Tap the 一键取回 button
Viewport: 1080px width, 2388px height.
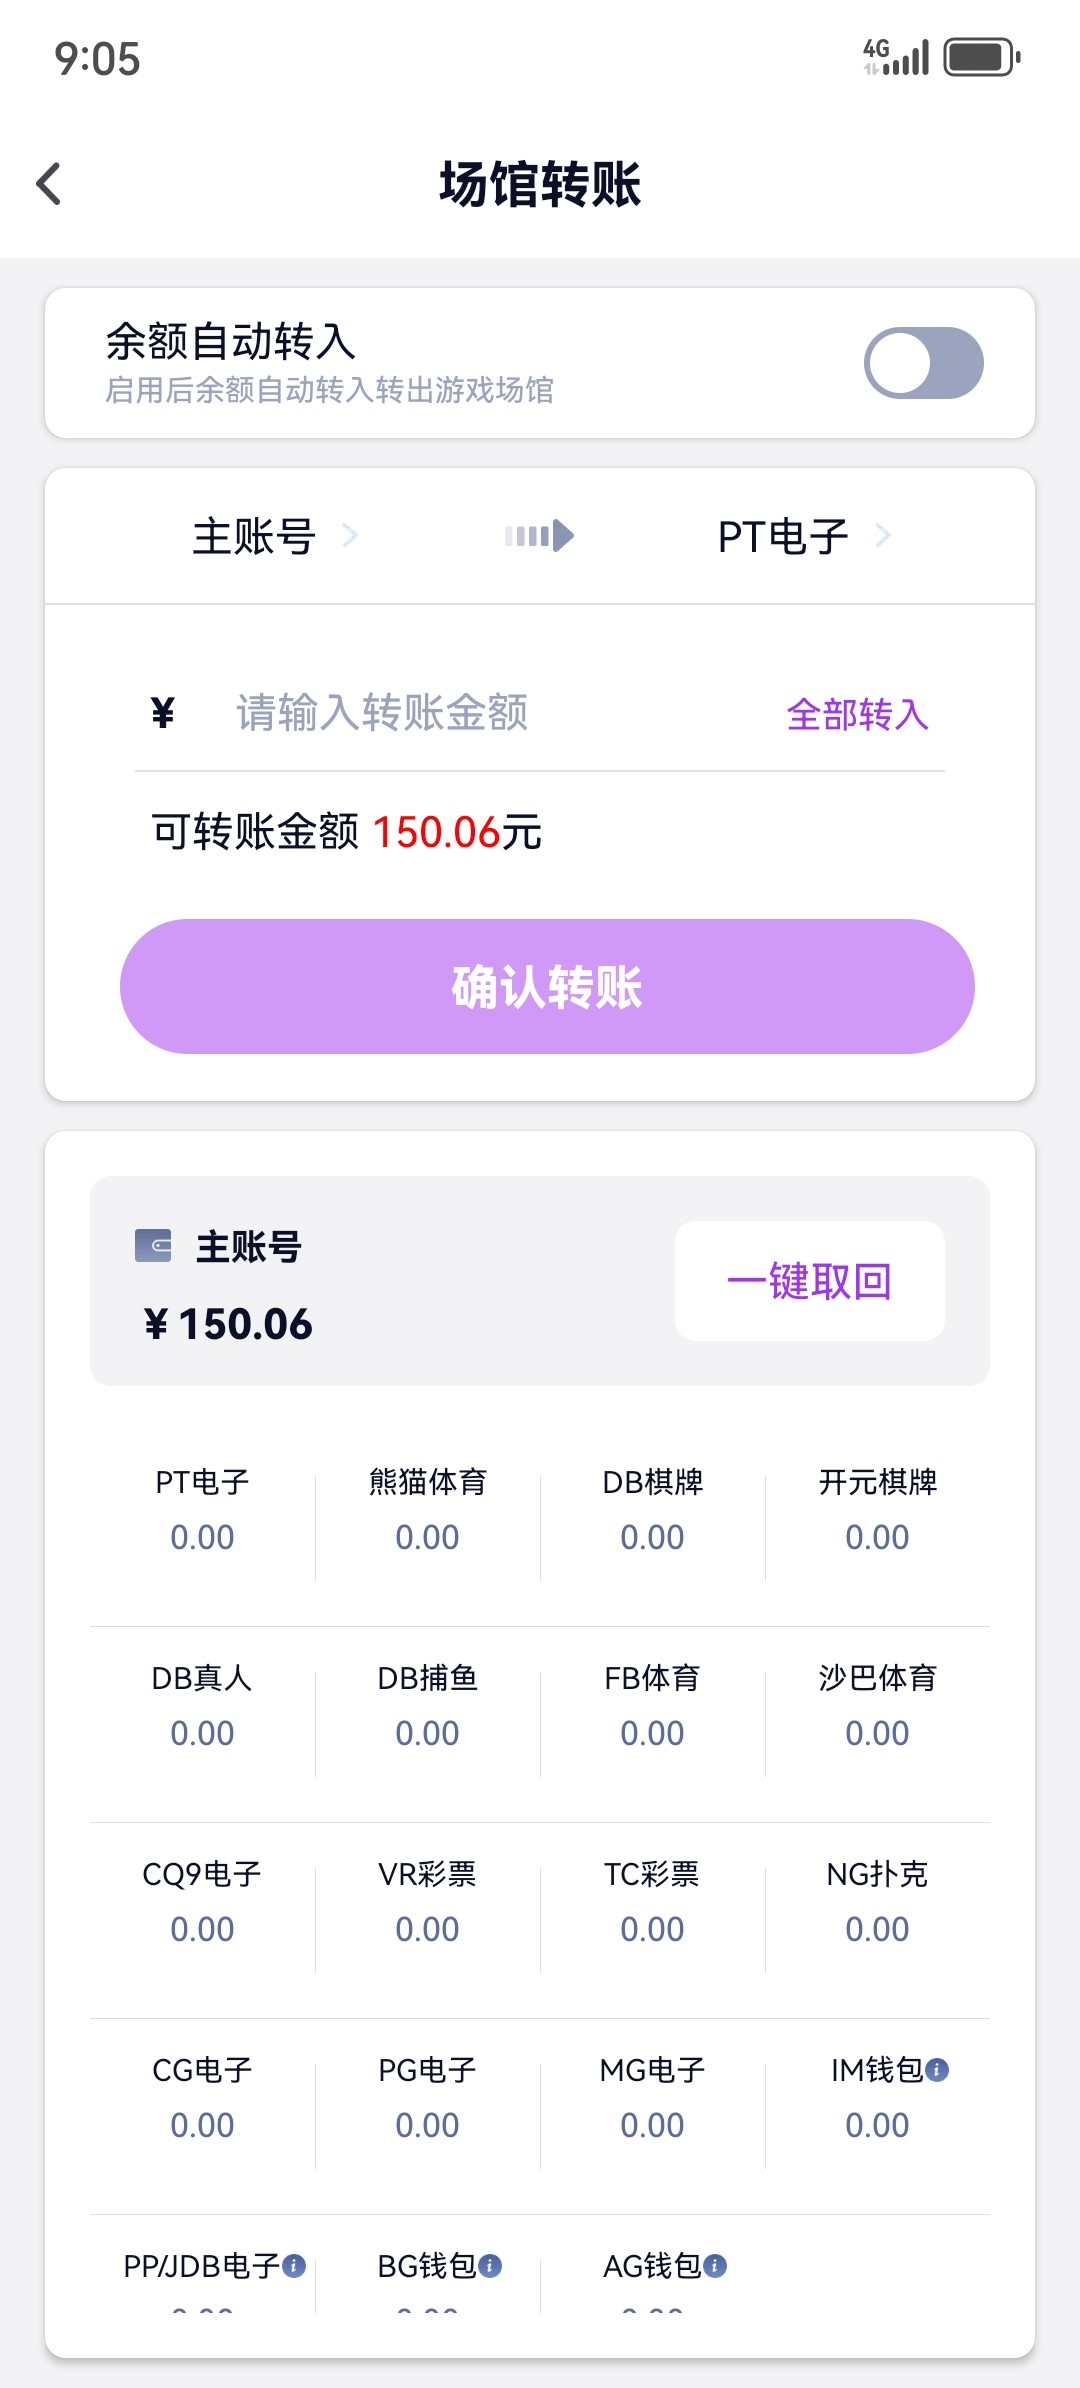coord(809,1281)
